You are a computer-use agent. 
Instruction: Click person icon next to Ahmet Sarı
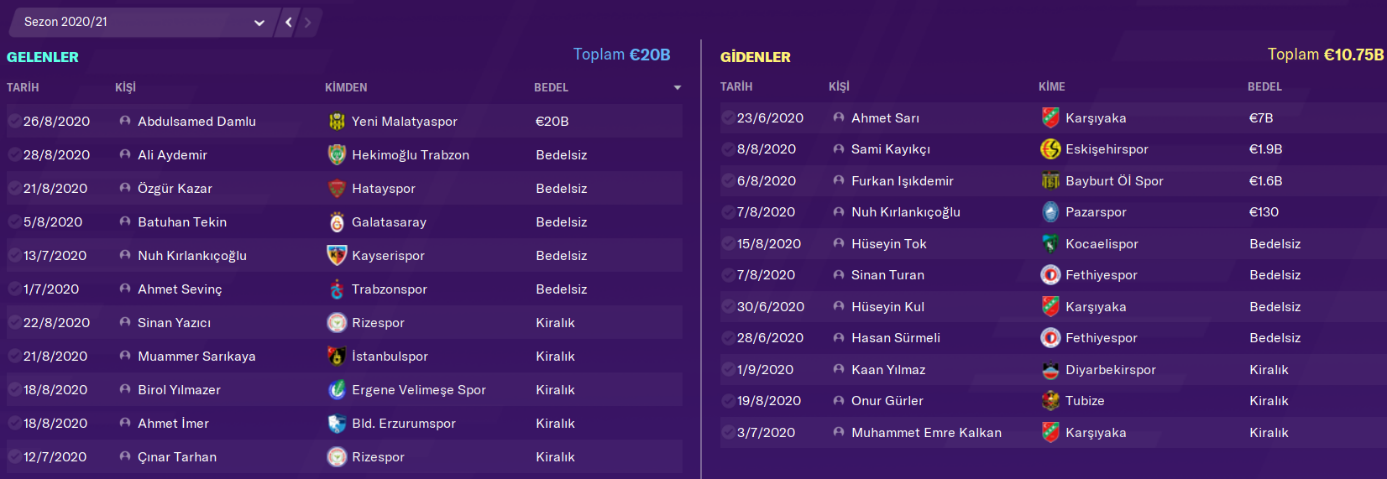click(x=838, y=118)
